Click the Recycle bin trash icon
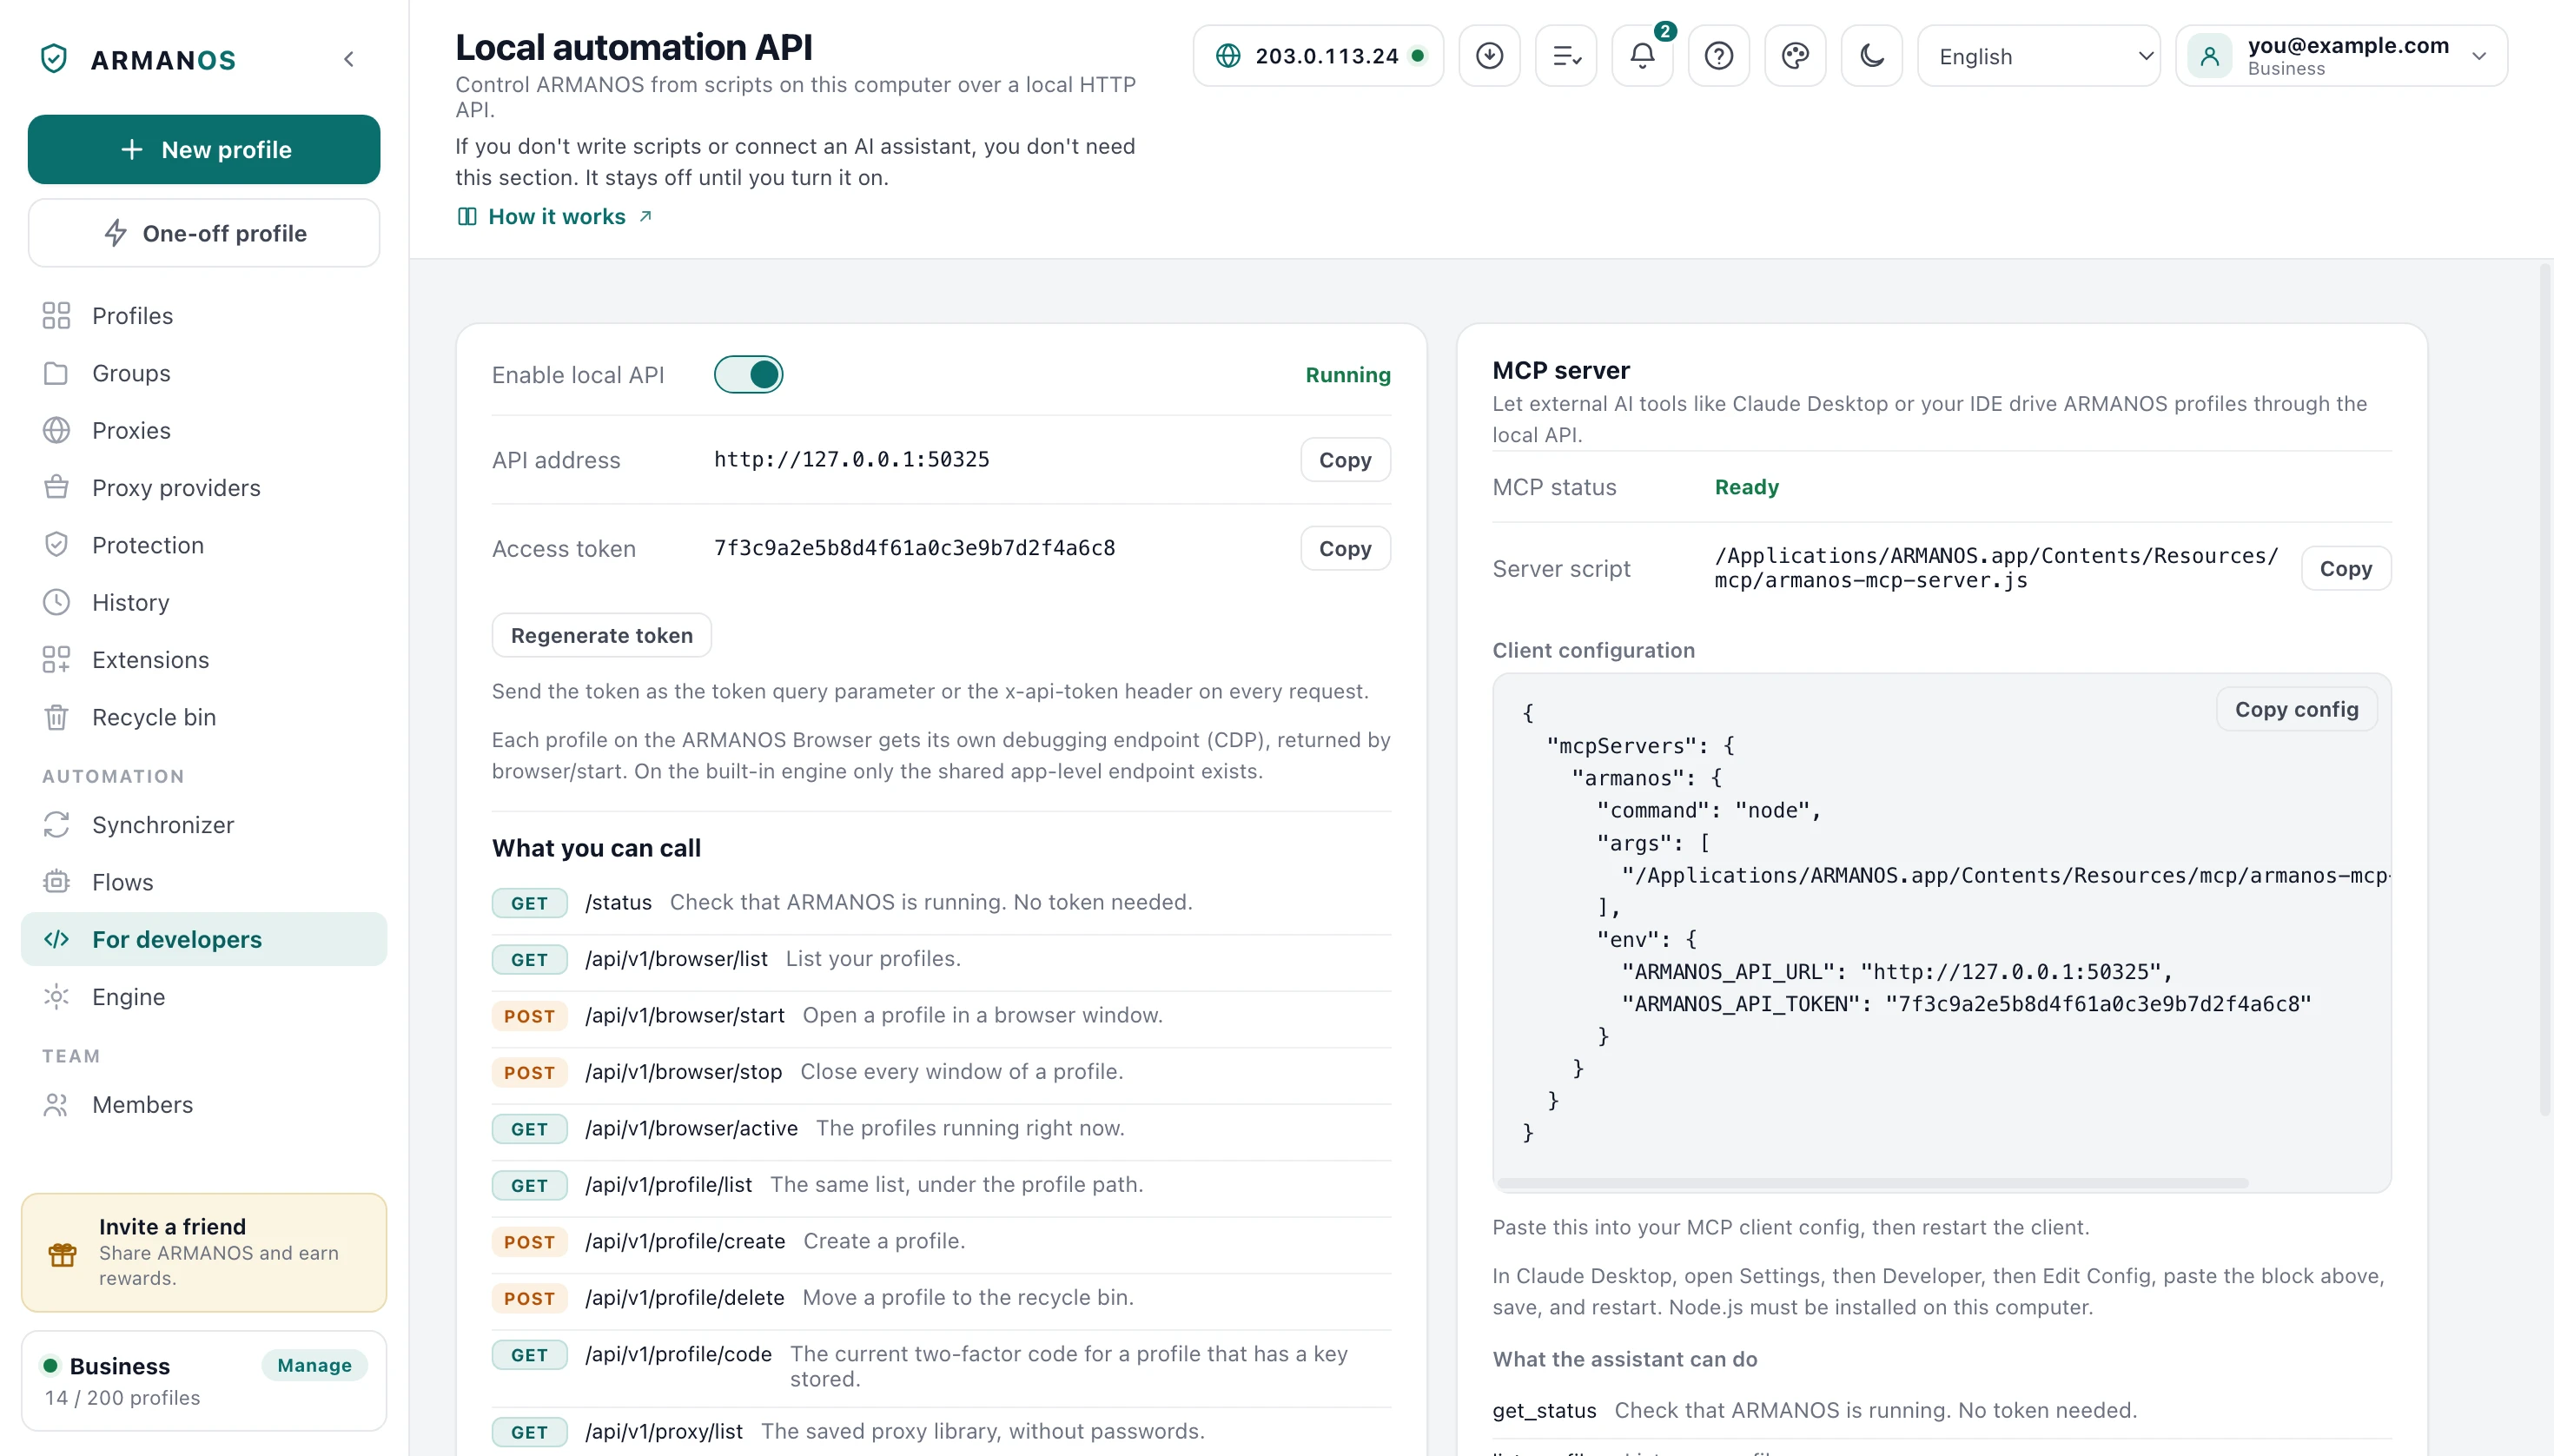Image resolution: width=2554 pixels, height=1456 pixels. tap(56, 717)
